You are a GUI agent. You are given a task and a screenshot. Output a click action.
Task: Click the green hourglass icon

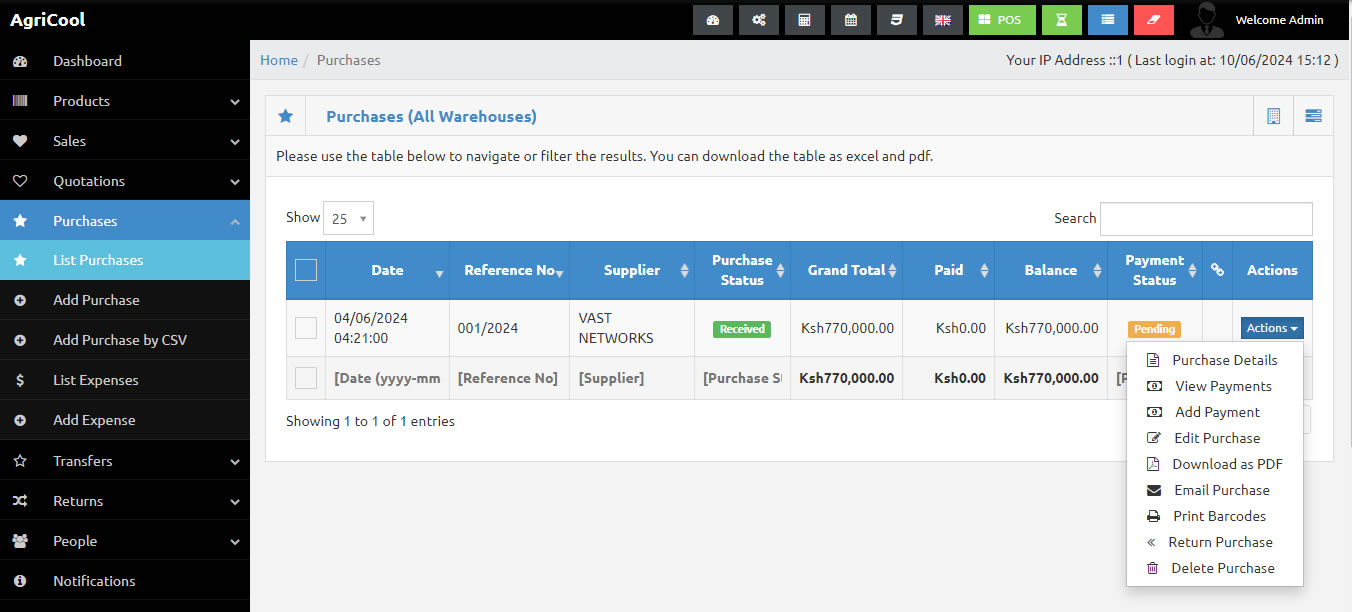point(1062,20)
